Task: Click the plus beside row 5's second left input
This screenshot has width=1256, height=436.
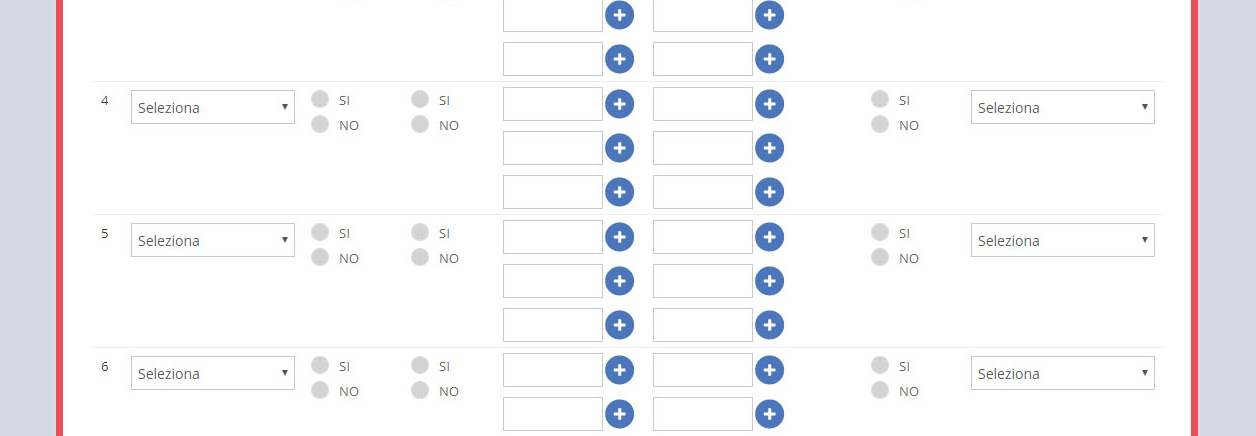Action: [620, 281]
